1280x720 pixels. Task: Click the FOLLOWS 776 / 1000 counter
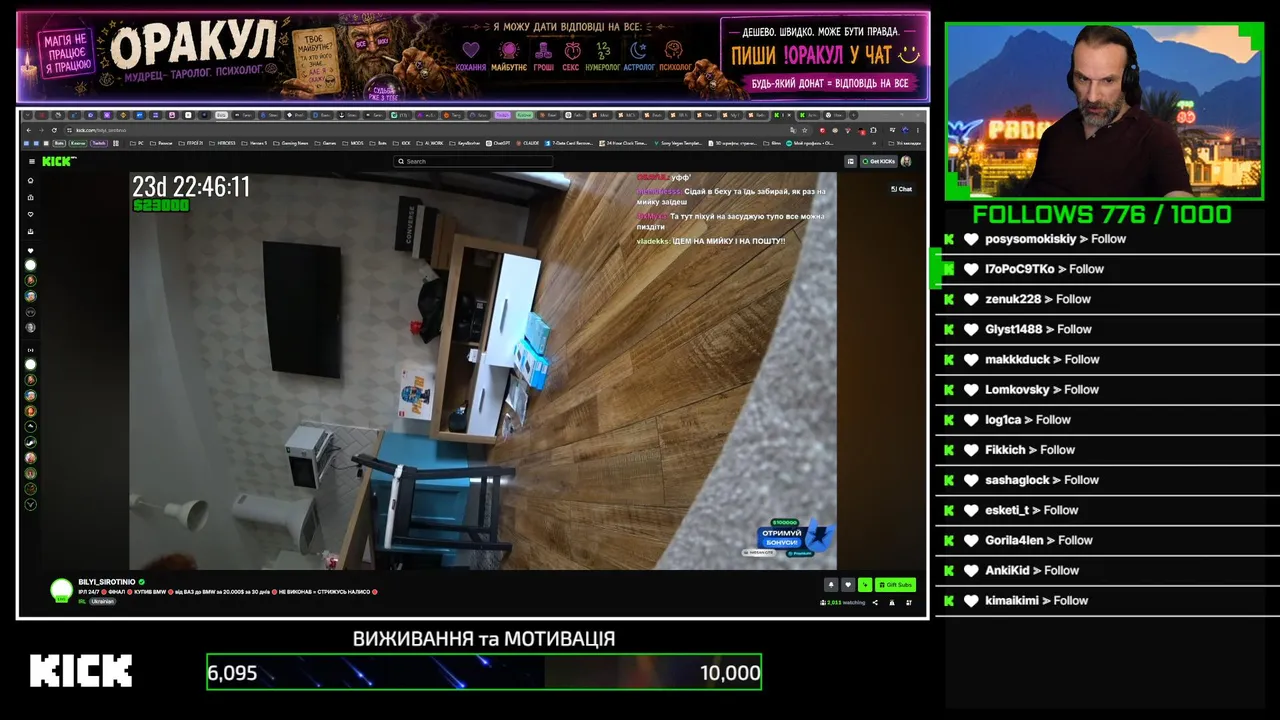pyautogui.click(x=1102, y=214)
